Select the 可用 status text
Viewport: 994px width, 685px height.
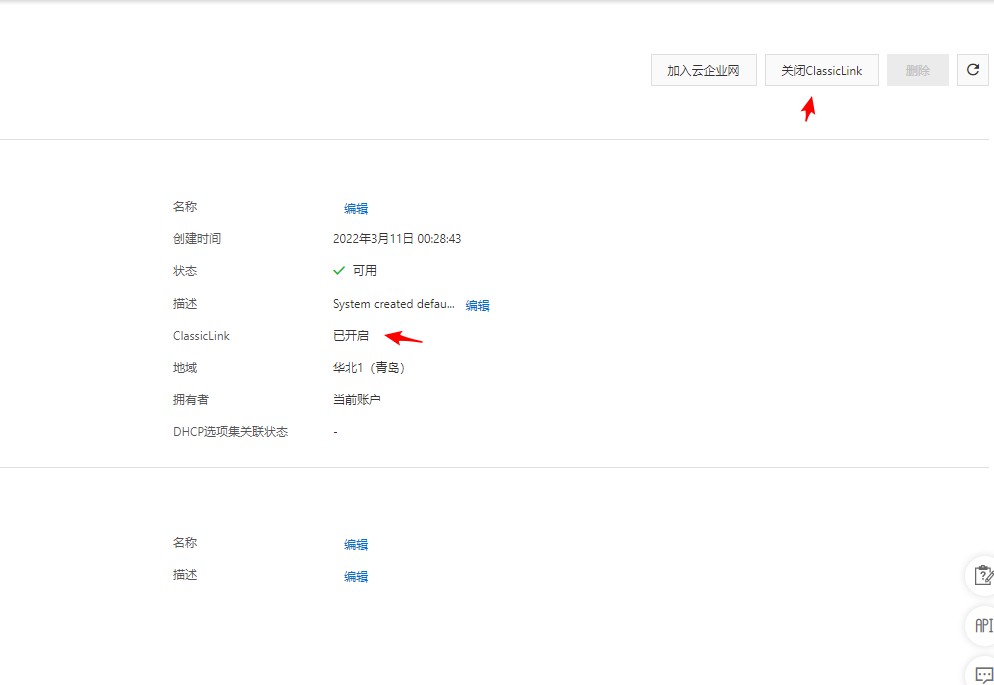click(x=365, y=271)
